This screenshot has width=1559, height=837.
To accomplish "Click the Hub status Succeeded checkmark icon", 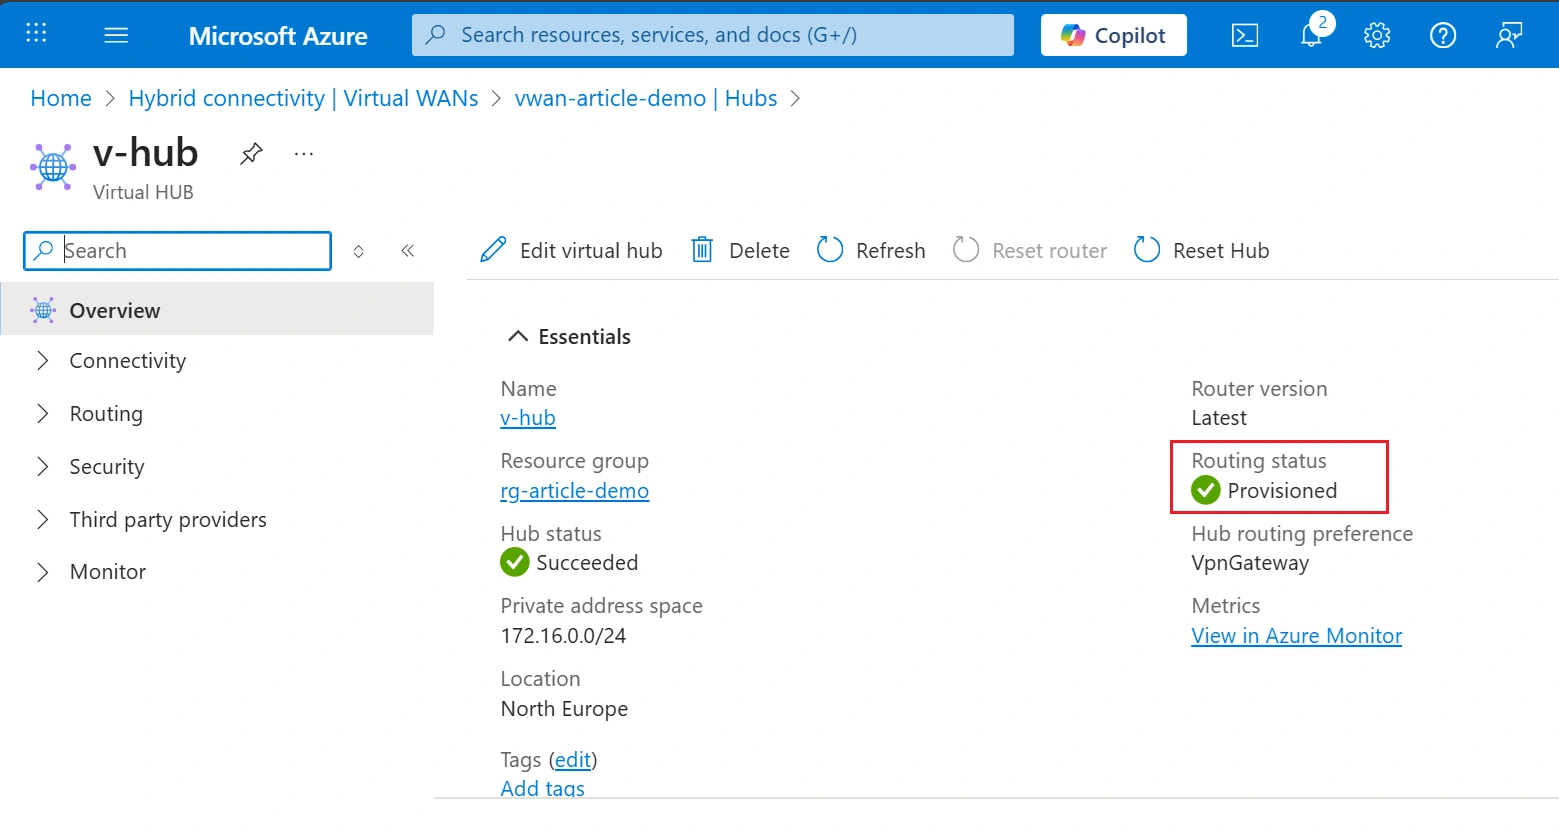I will pos(515,563).
